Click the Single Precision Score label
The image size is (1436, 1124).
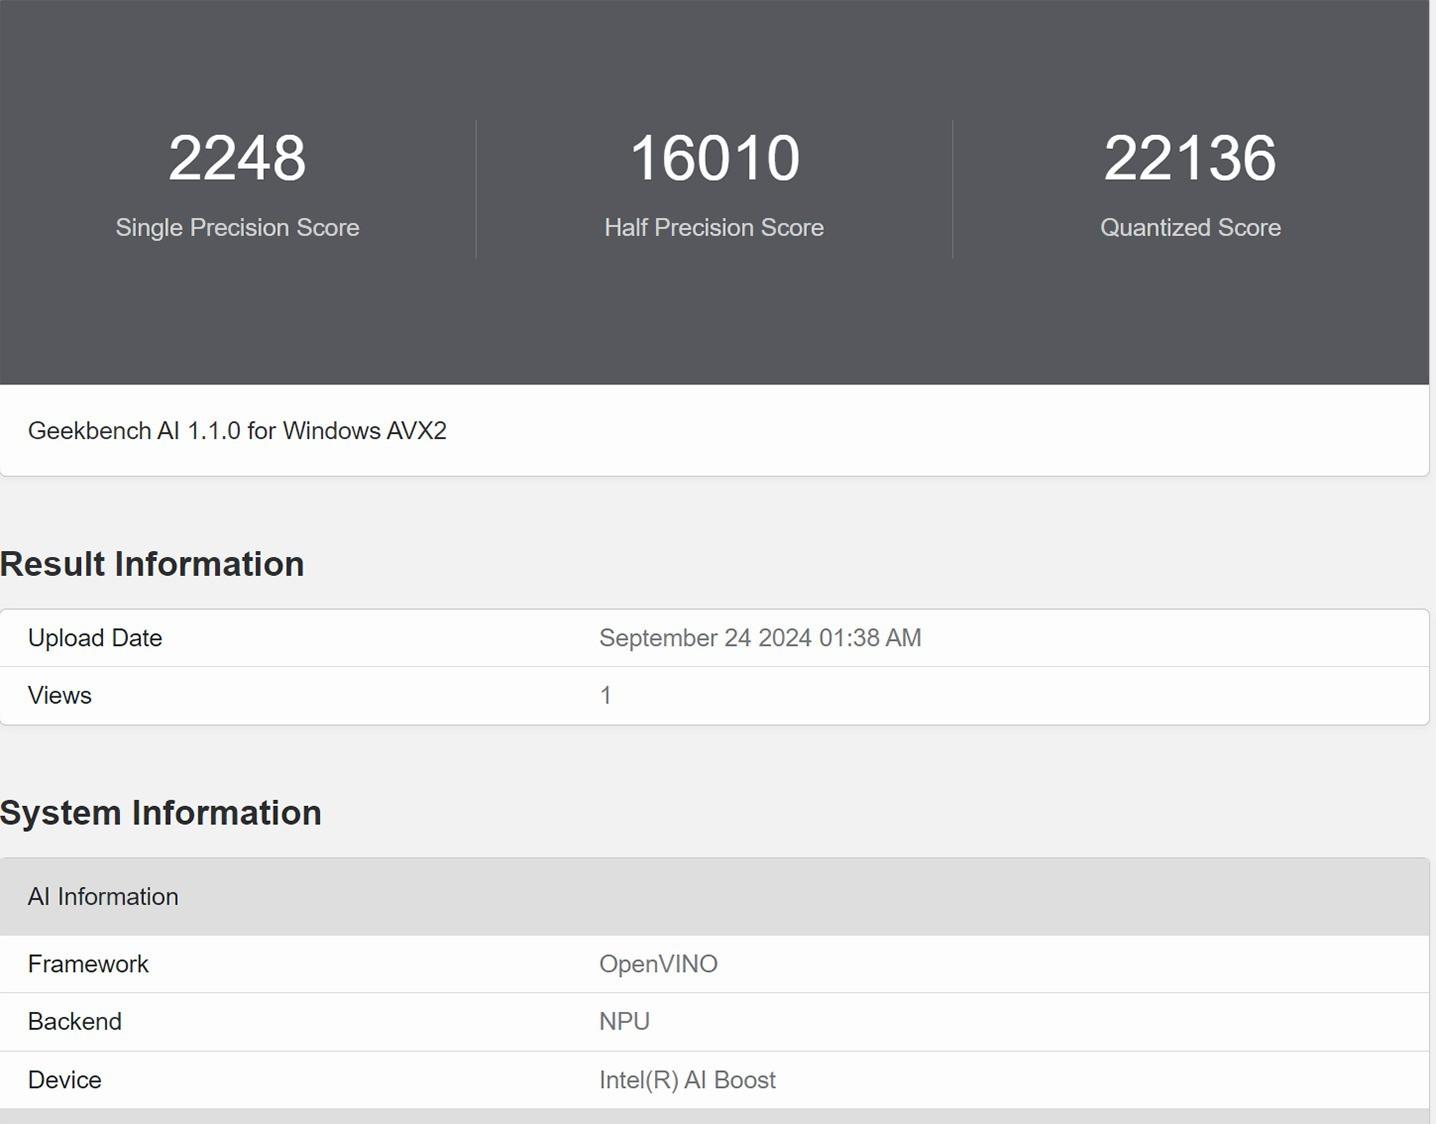(237, 227)
